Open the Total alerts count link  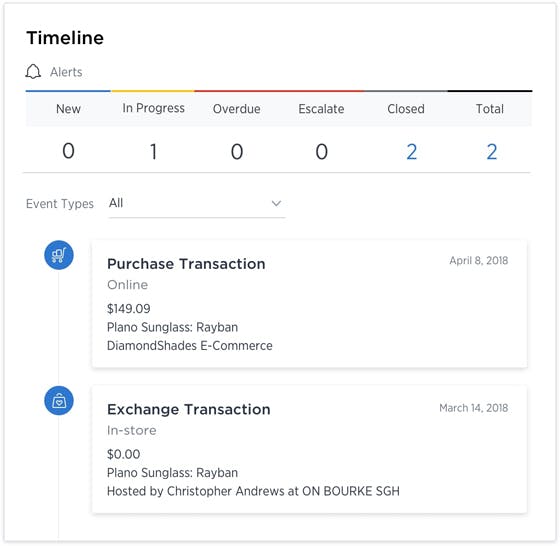point(492,152)
